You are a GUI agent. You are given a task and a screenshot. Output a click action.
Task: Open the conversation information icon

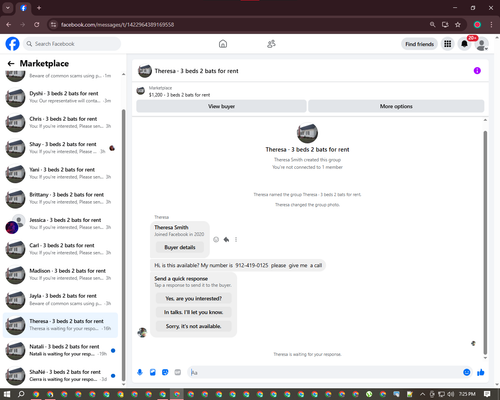coord(477,71)
